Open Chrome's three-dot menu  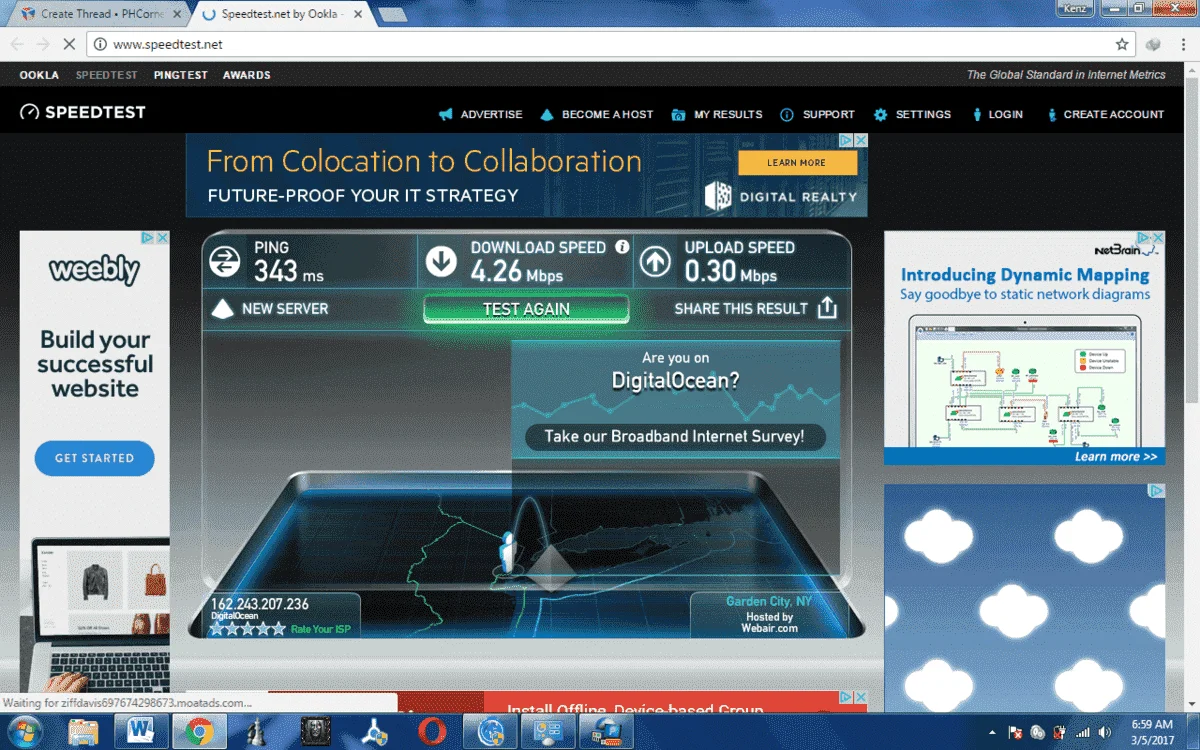(x=1181, y=44)
